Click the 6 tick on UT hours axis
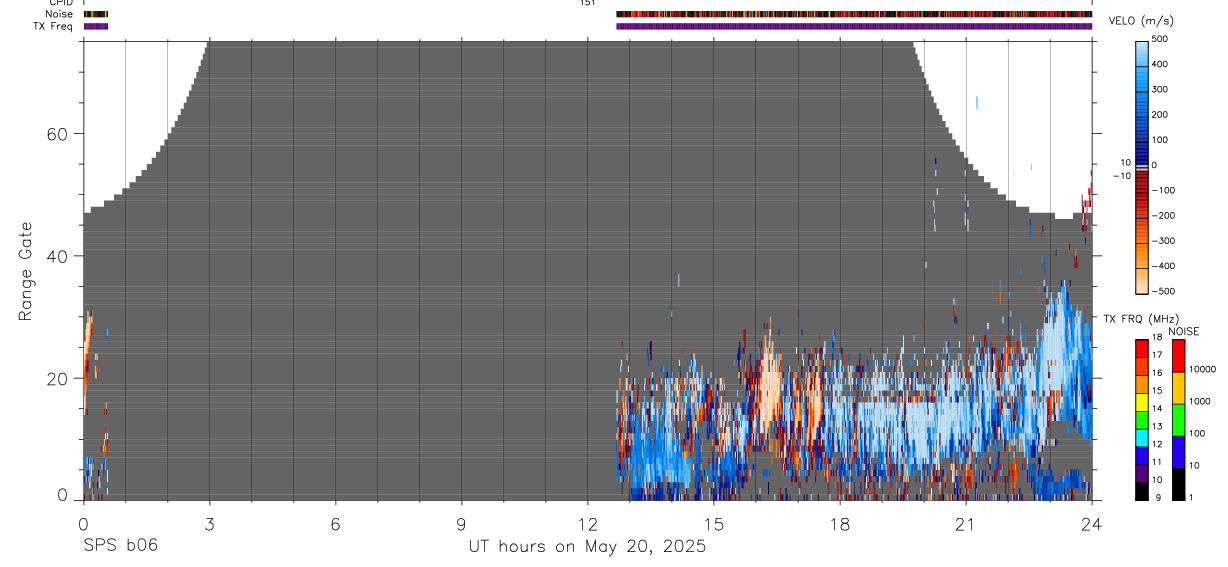 [335, 524]
